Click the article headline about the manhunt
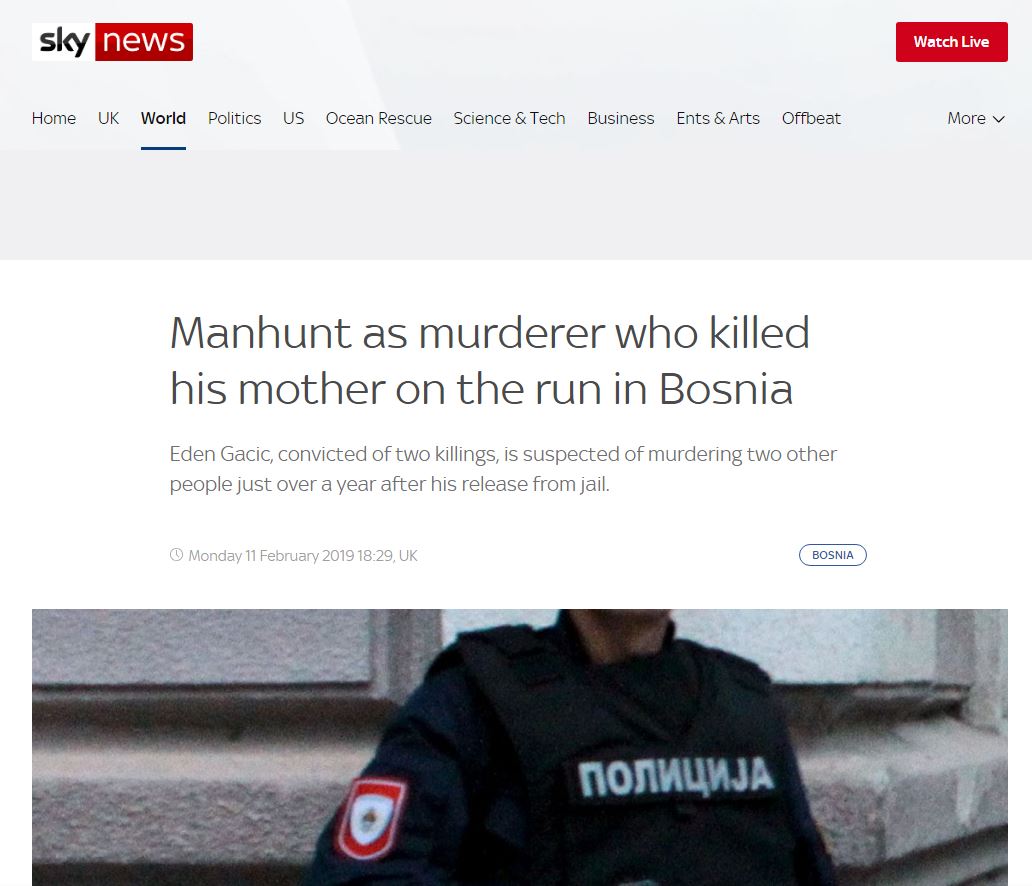The width and height of the screenshot is (1032, 886). [490, 361]
